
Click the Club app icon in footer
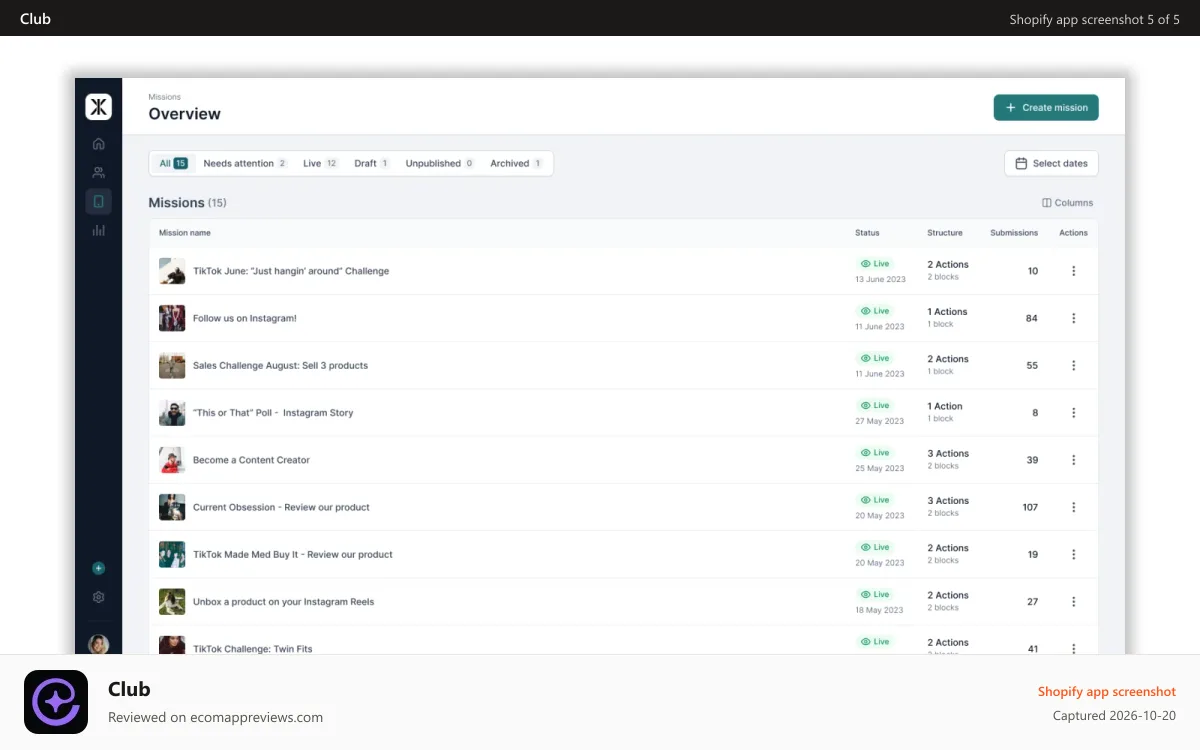pyautogui.click(x=56, y=702)
